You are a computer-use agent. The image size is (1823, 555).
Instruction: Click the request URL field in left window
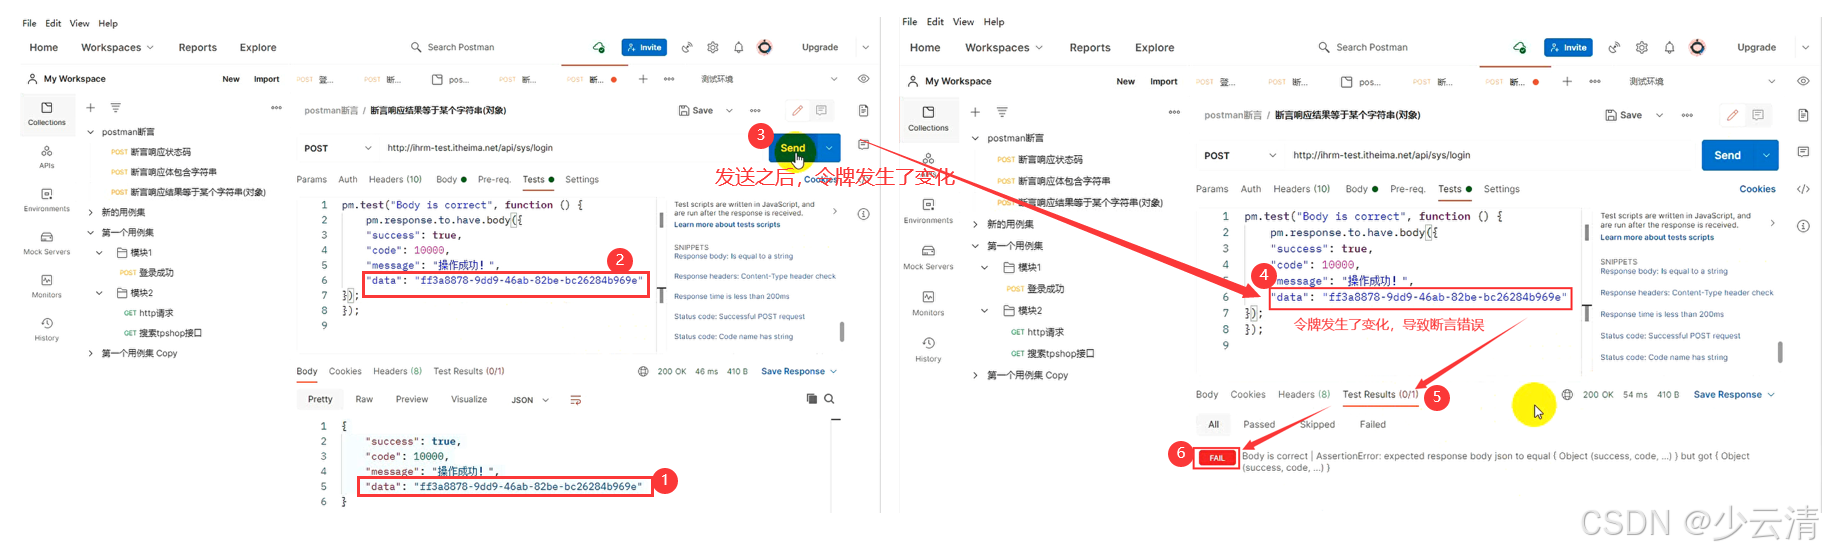click(570, 148)
